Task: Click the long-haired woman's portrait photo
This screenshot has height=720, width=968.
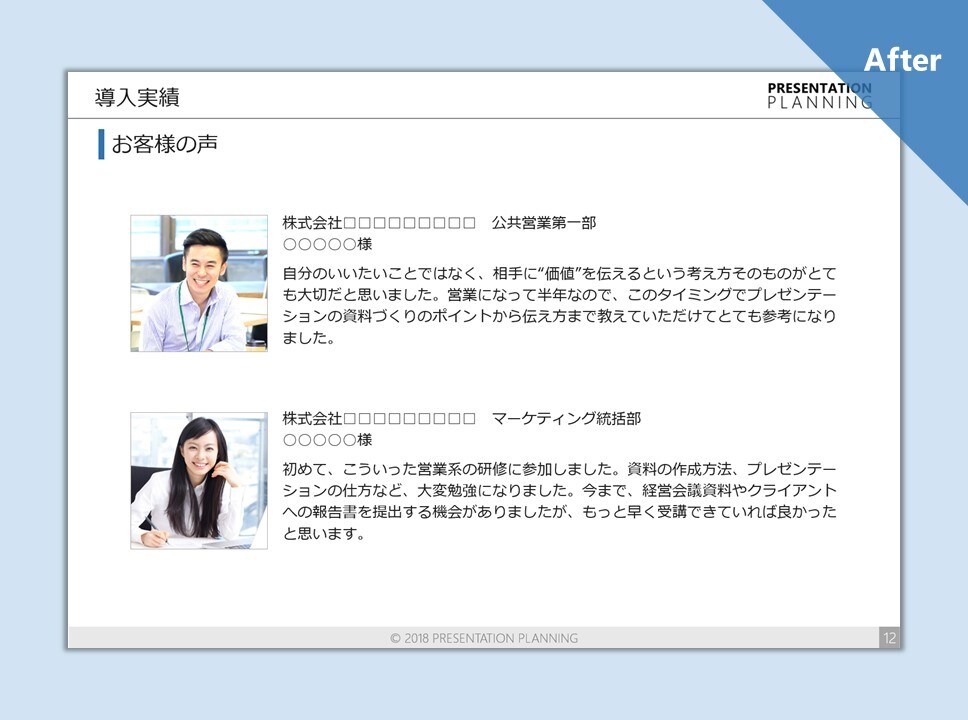Action: [x=199, y=480]
